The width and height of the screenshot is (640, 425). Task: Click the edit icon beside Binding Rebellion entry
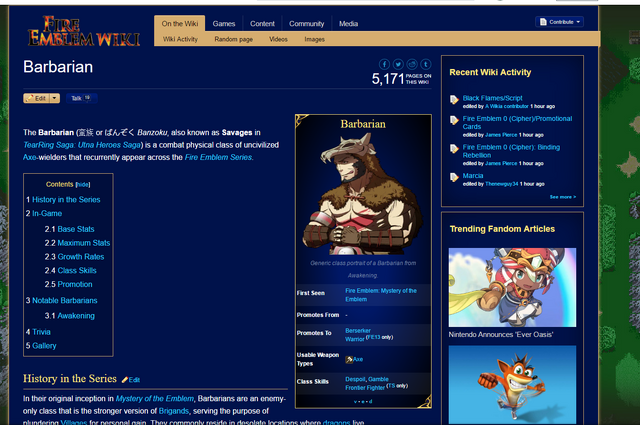454,148
